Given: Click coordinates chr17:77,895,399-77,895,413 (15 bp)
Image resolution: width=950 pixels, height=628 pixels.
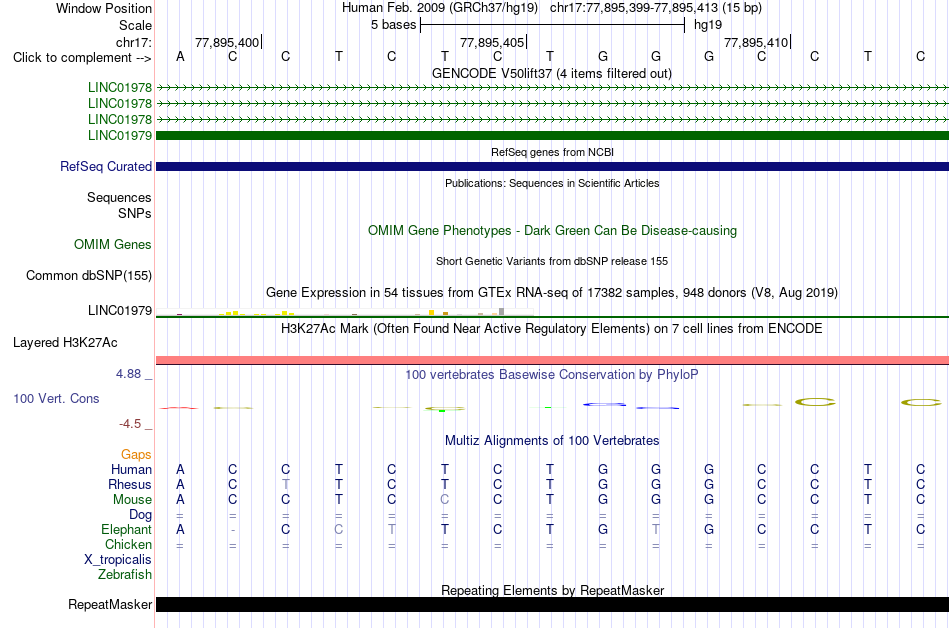Looking at the screenshot, I should point(656,8).
